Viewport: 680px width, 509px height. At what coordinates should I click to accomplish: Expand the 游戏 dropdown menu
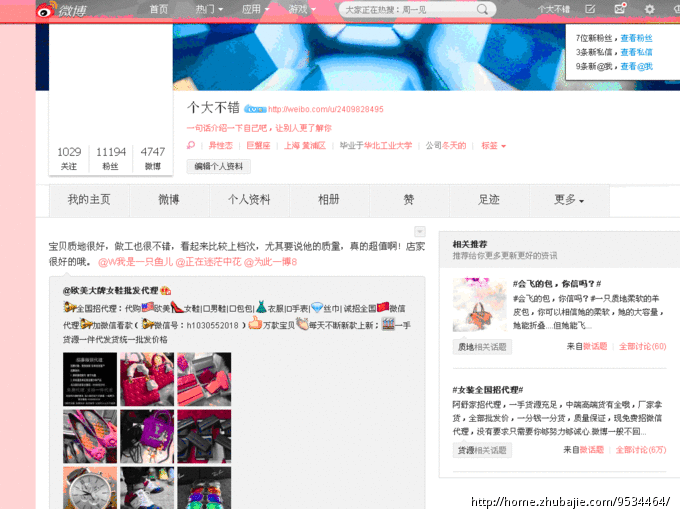click(302, 9)
